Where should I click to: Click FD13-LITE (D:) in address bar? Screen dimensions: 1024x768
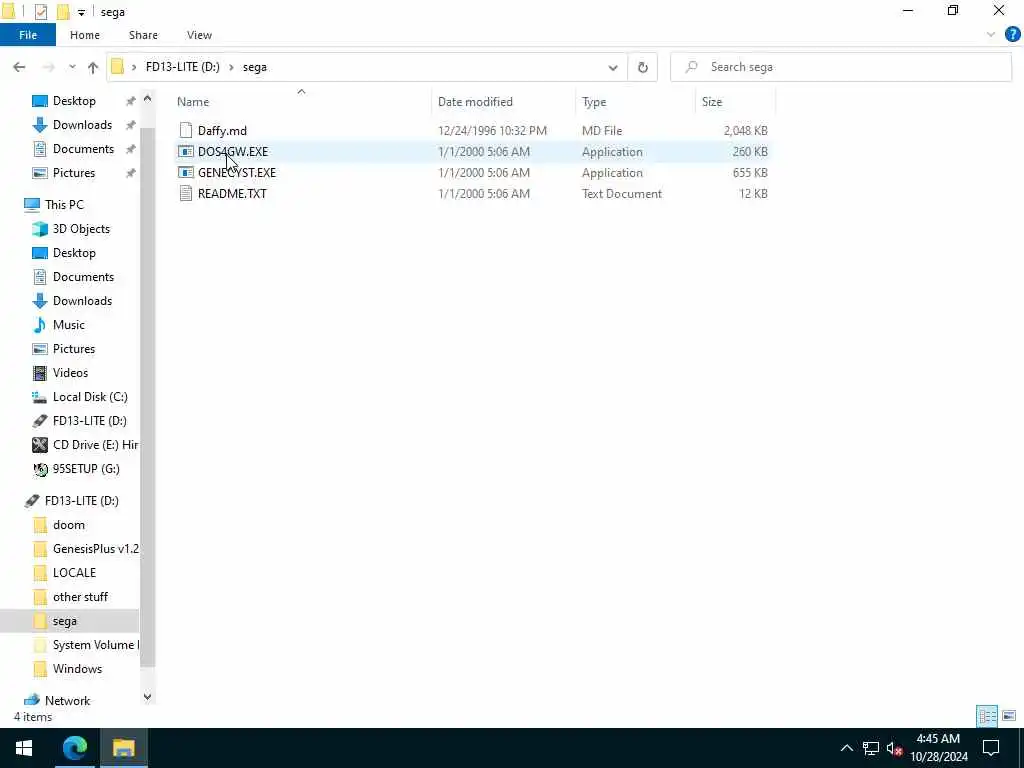pos(182,67)
